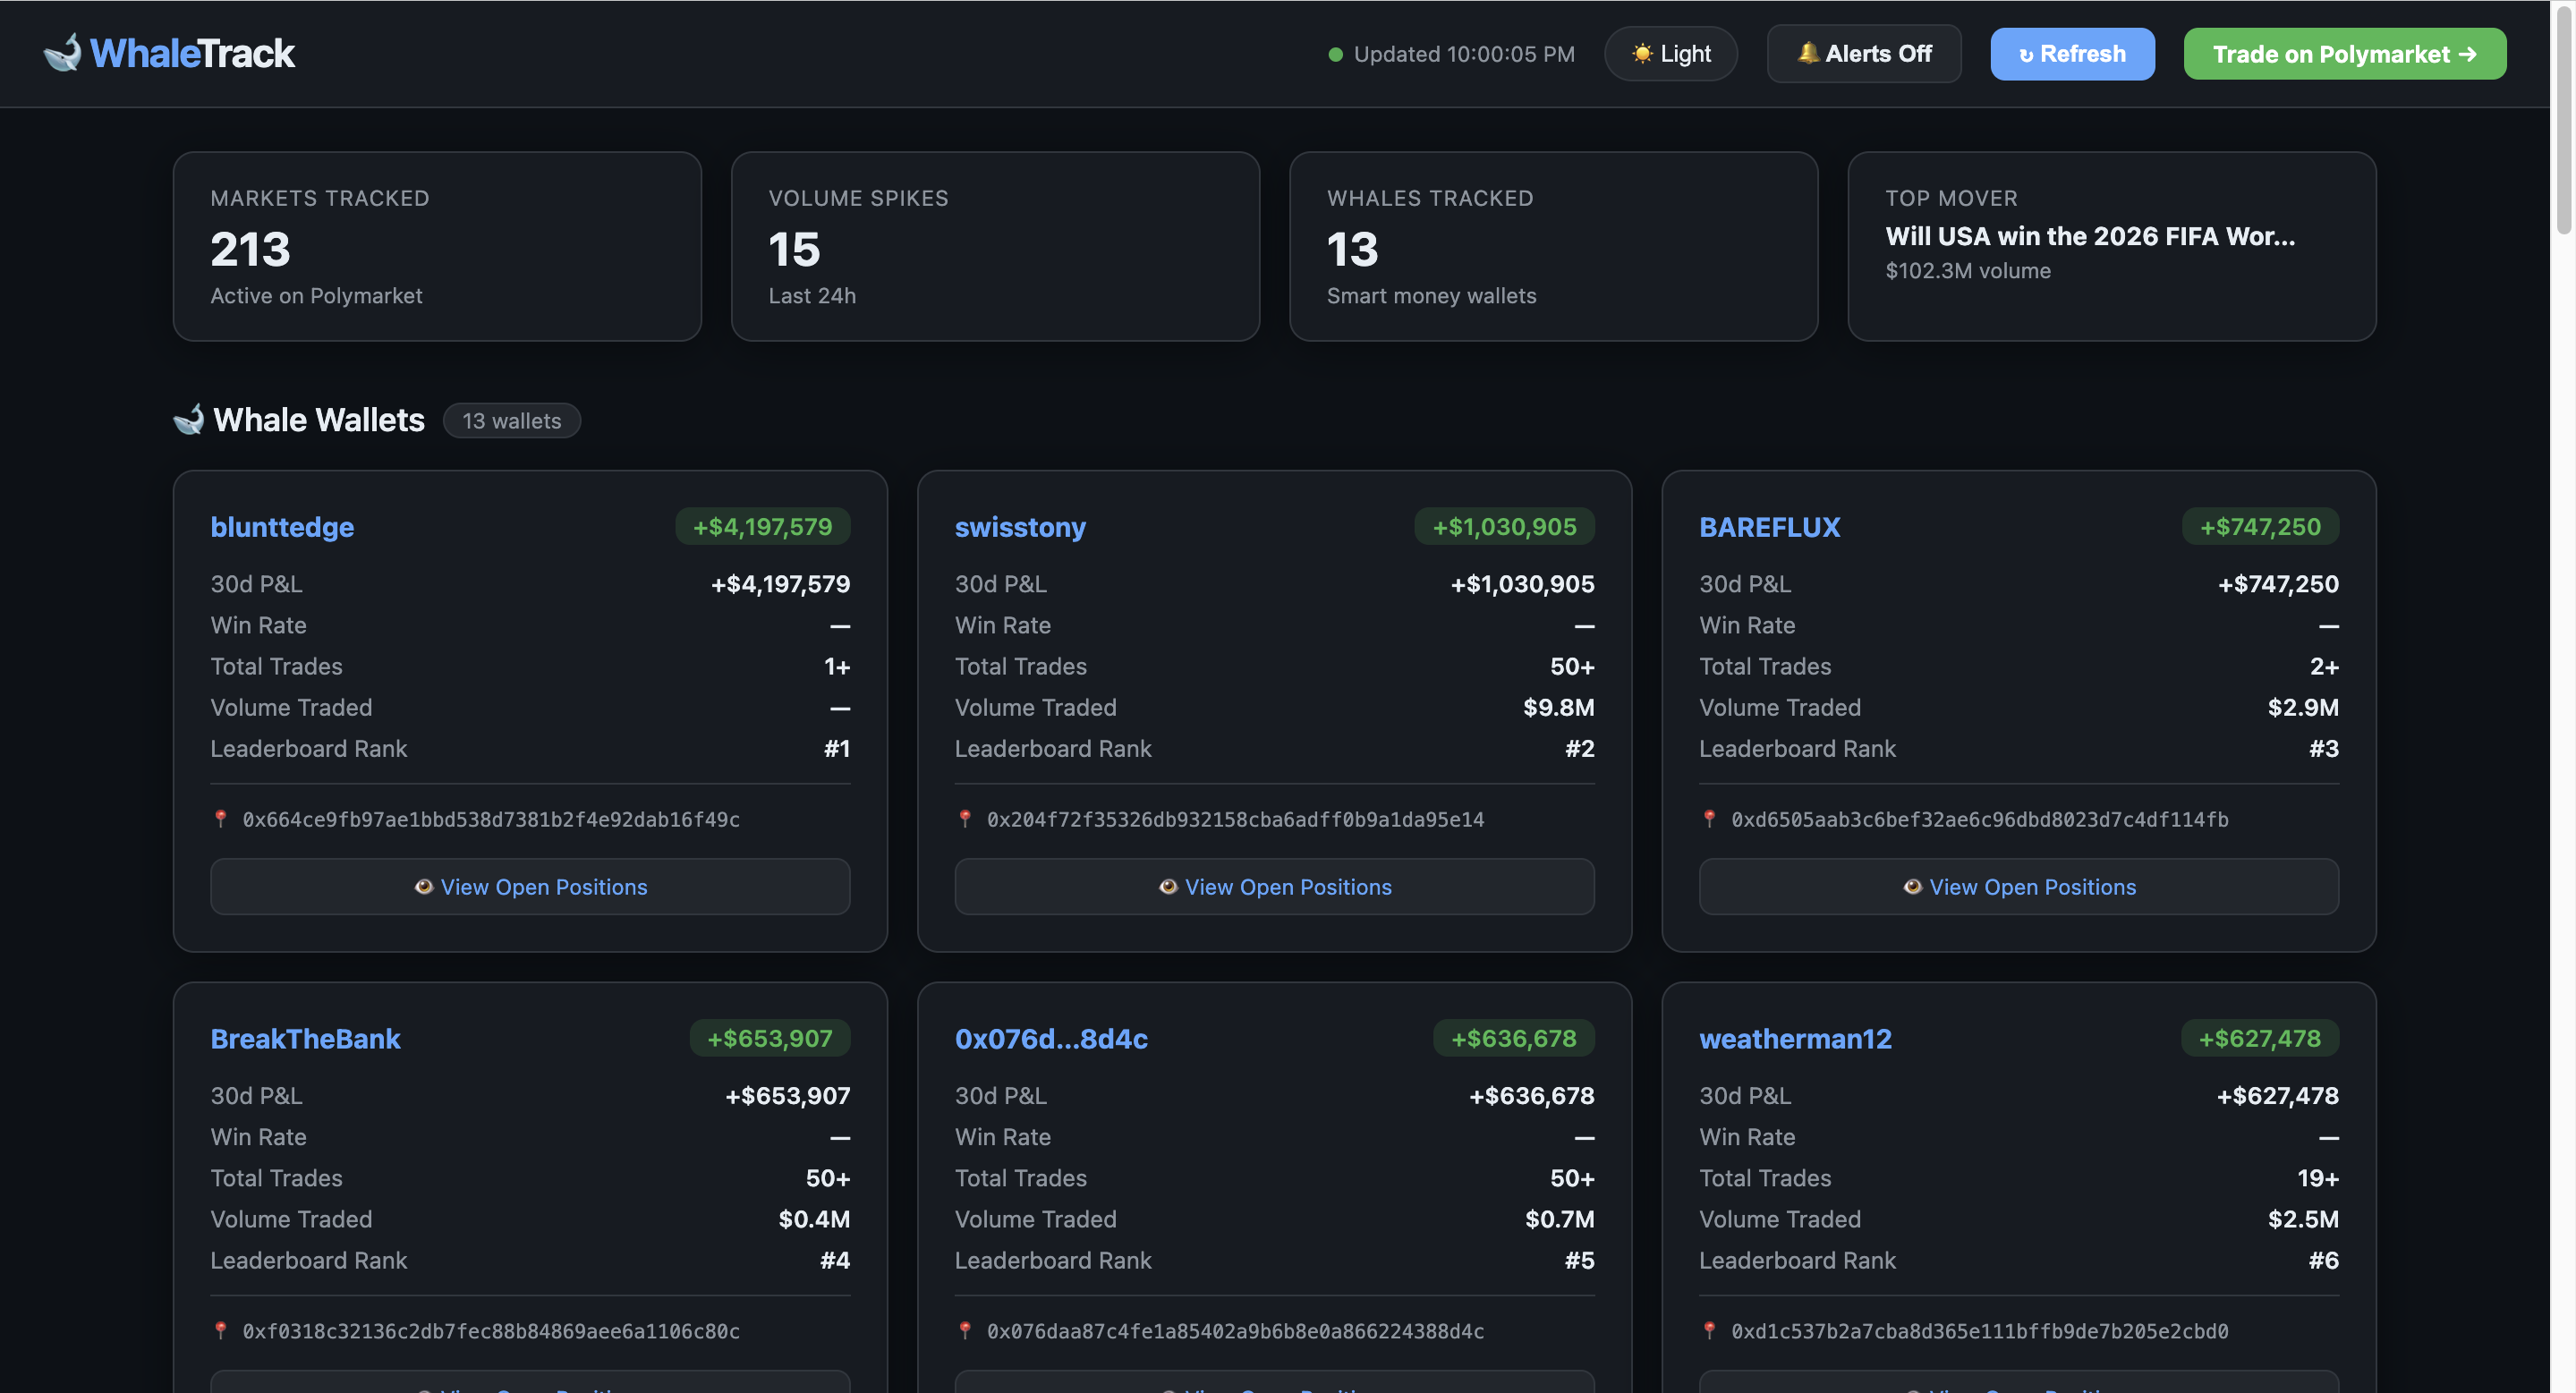Open the blunttedge wallet profile

tap(282, 527)
